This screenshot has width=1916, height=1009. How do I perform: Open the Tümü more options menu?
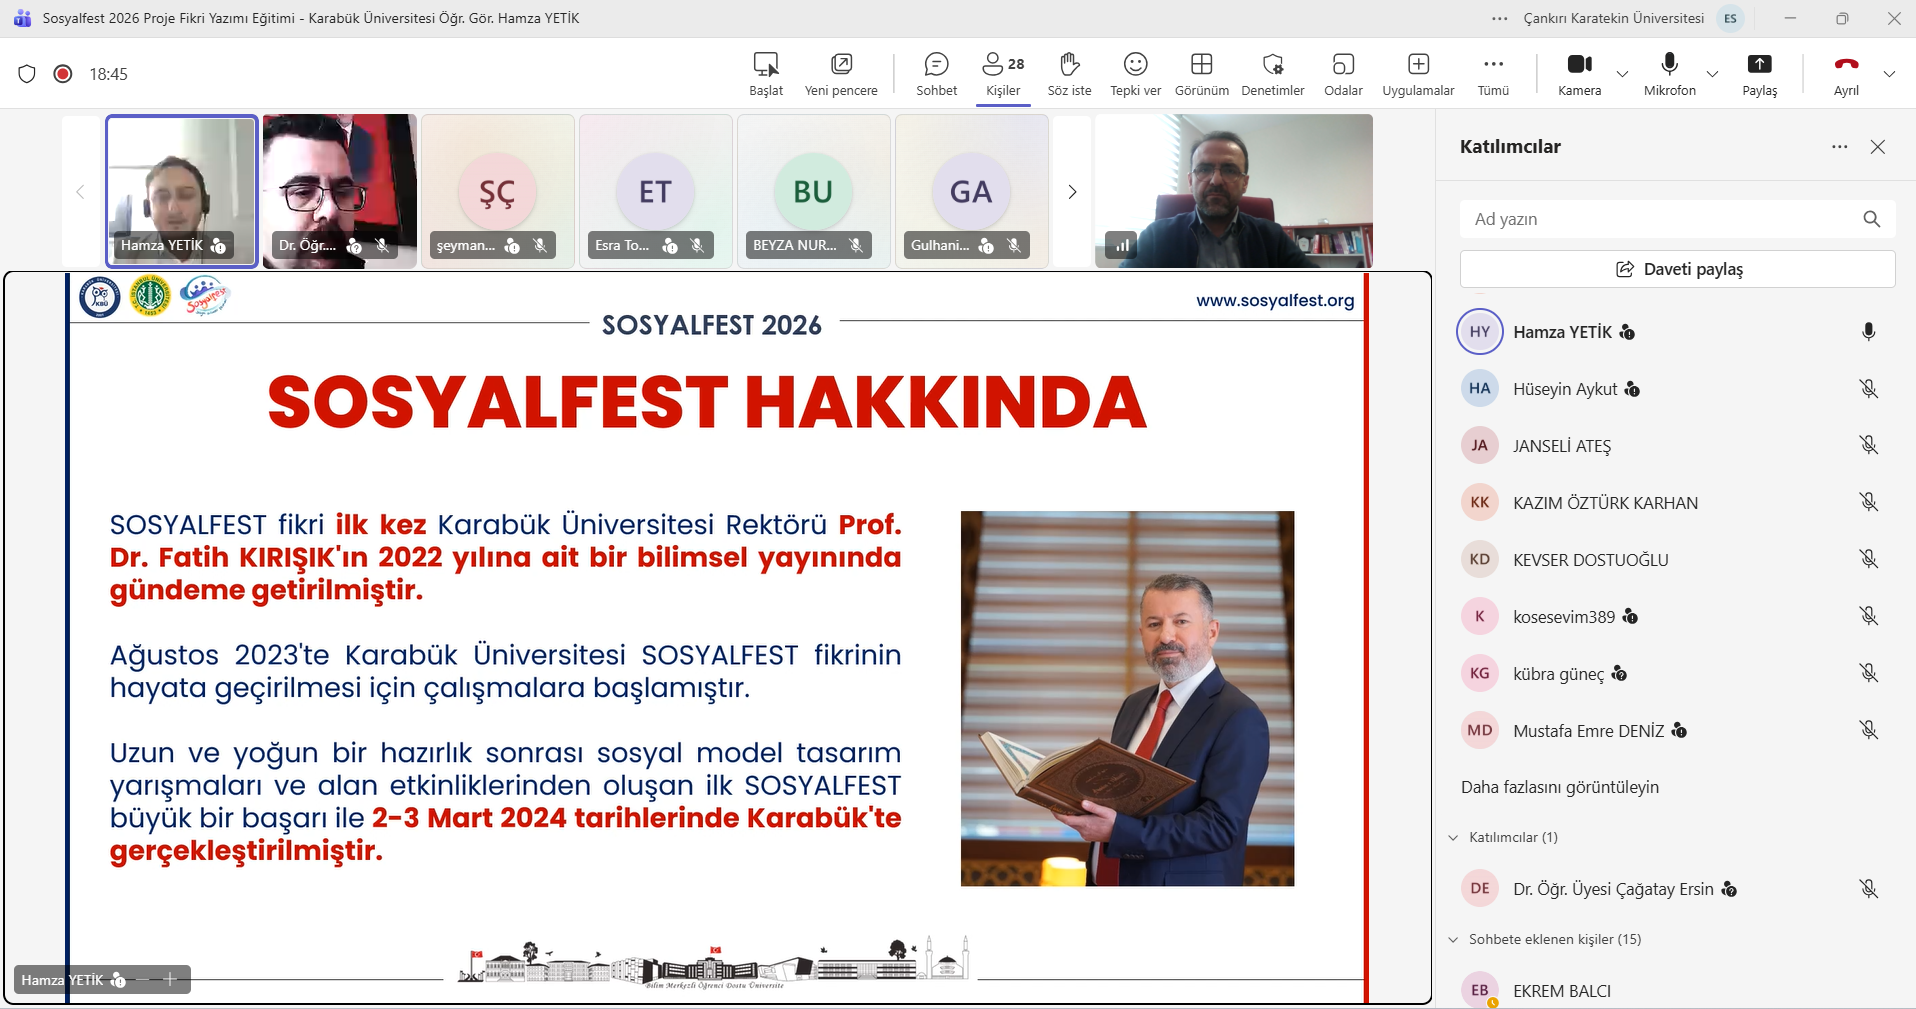coord(1493,74)
